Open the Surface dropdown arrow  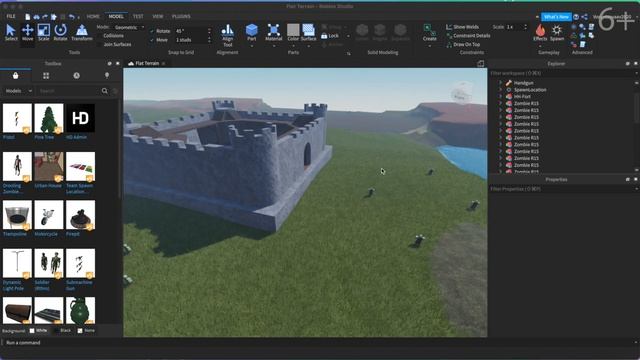(308, 46)
